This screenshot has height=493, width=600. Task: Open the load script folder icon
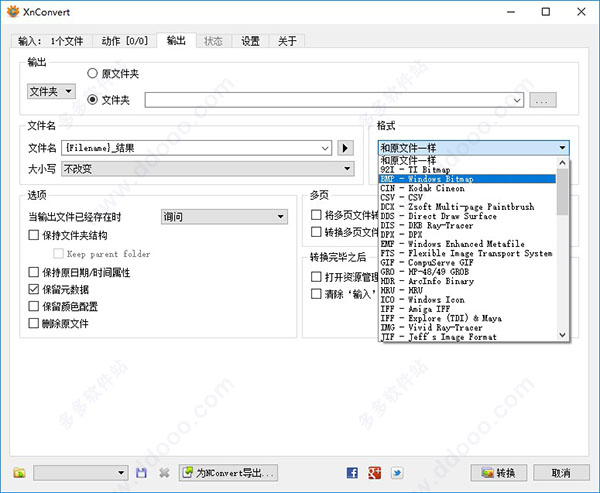[x=19, y=473]
